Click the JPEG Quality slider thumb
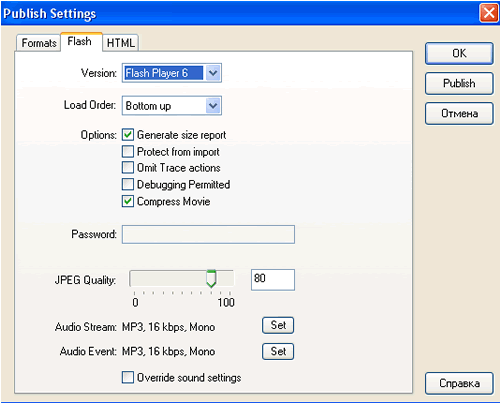The image size is (500, 403). coord(211,279)
